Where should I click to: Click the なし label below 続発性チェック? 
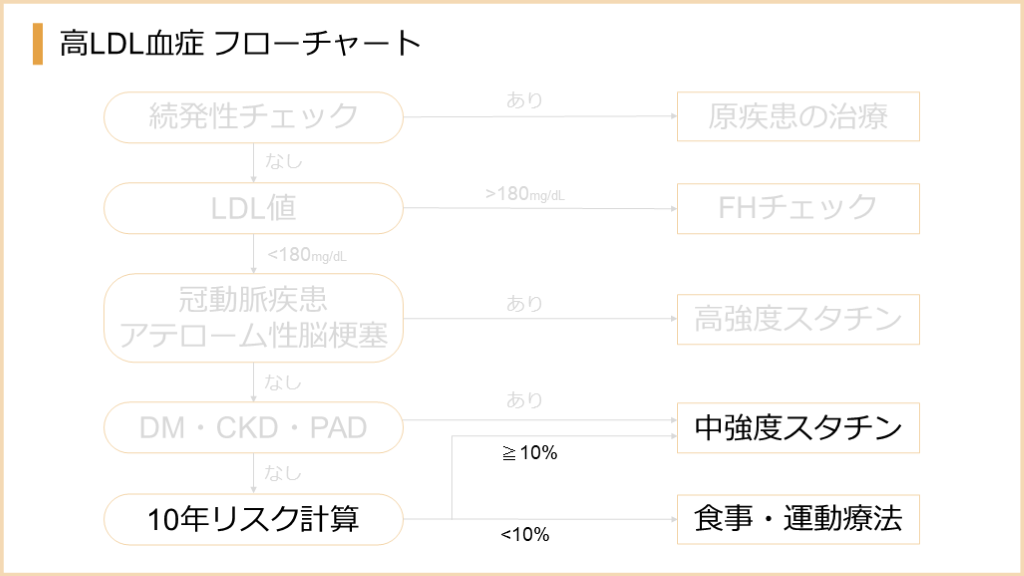tap(283, 160)
